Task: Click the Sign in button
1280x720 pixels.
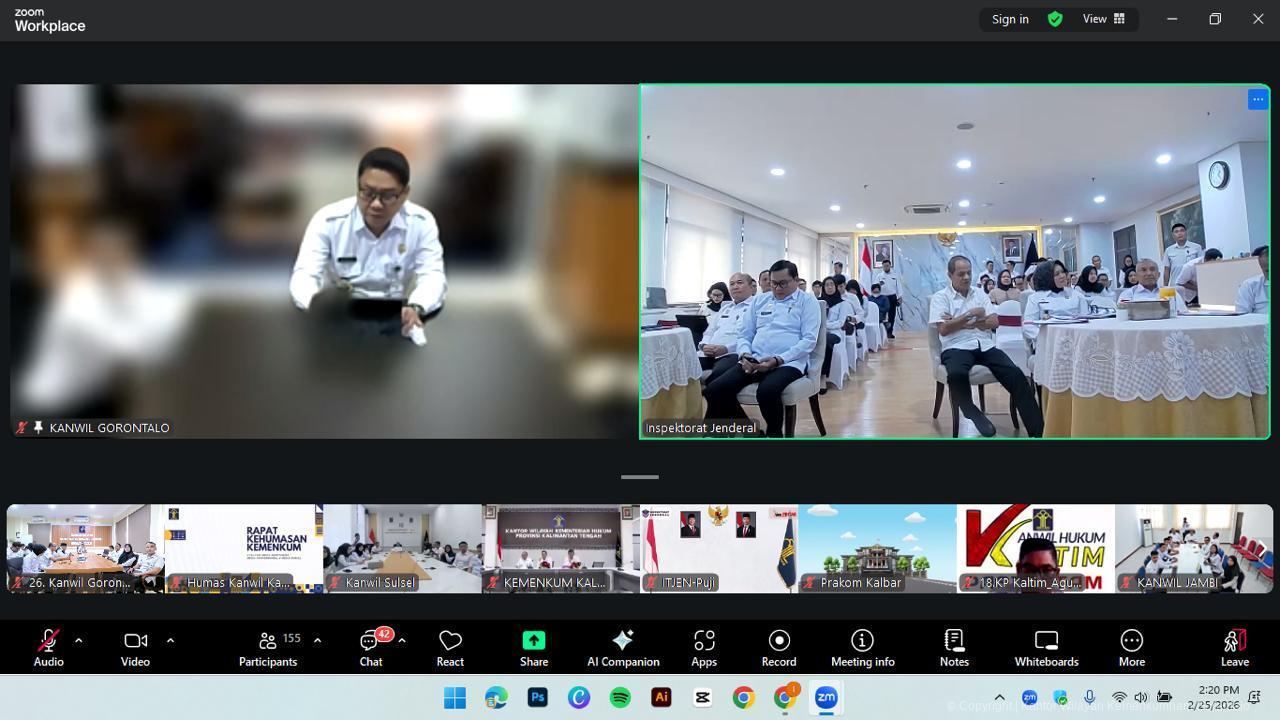Action: 1010,19
